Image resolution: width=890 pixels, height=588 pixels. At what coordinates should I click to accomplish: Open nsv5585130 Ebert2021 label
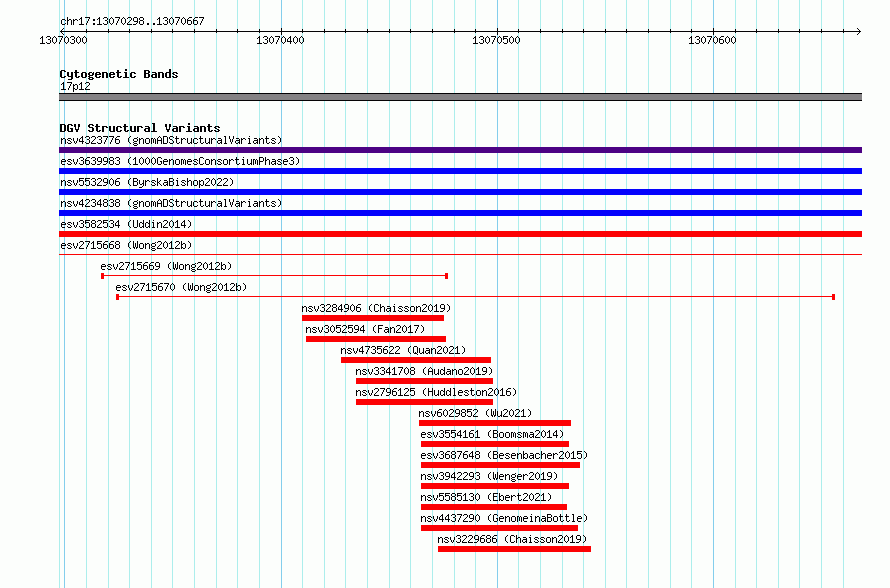tap(486, 497)
